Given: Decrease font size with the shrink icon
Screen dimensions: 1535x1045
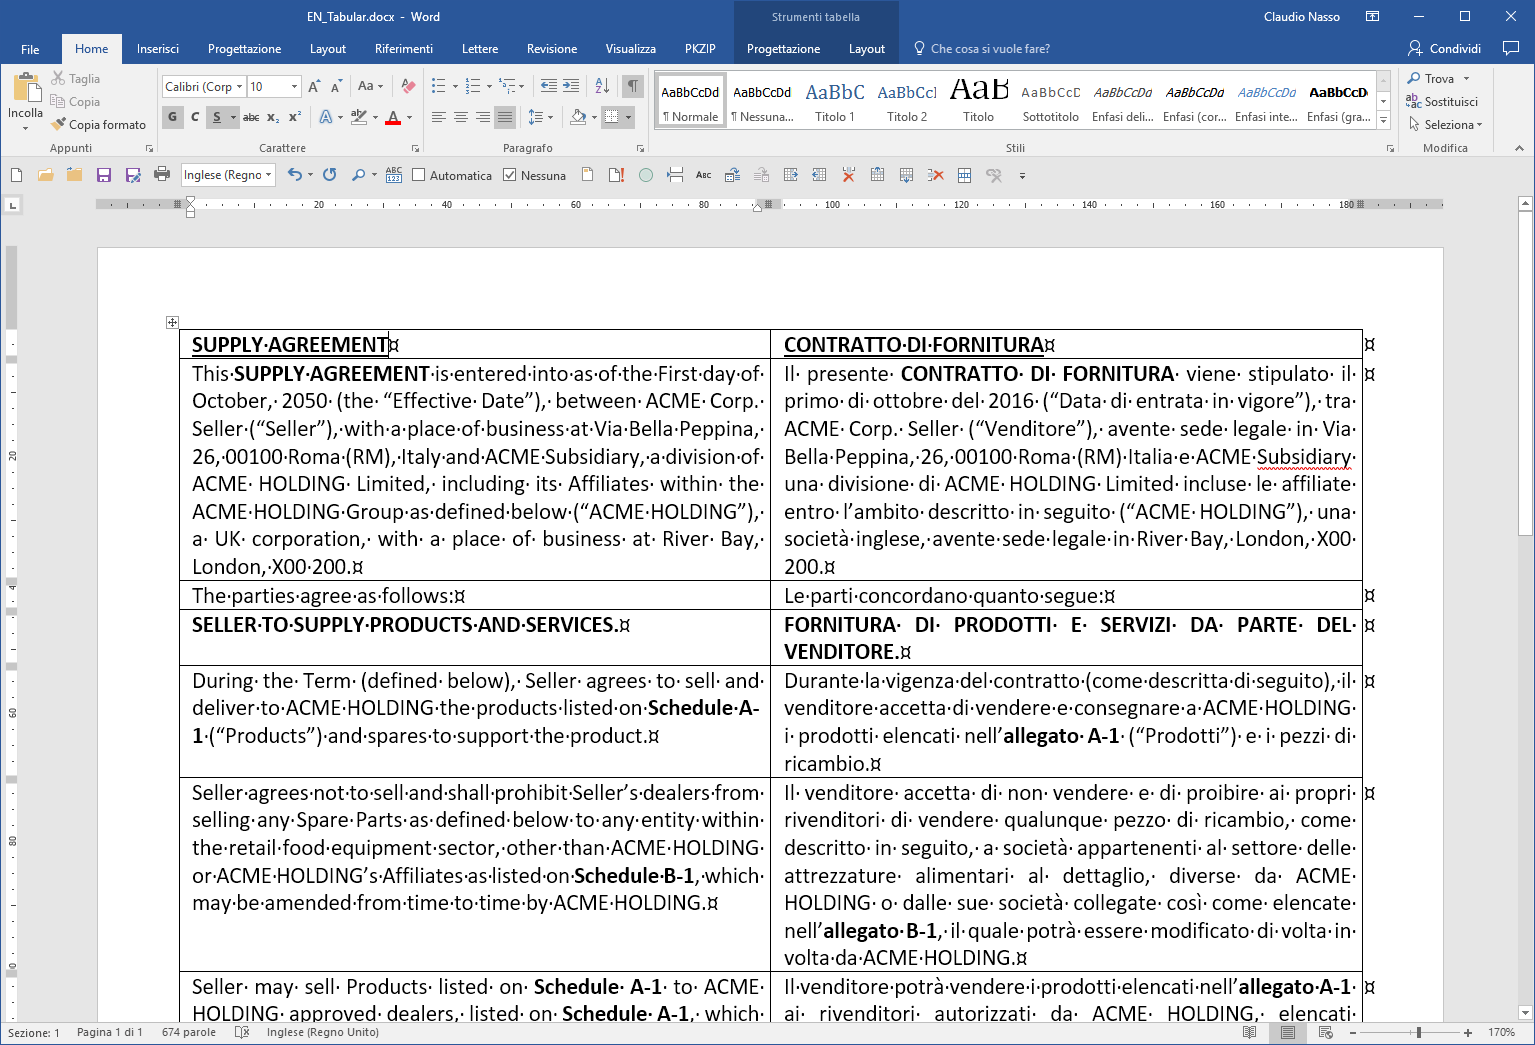Looking at the screenshot, I should coord(336,87).
